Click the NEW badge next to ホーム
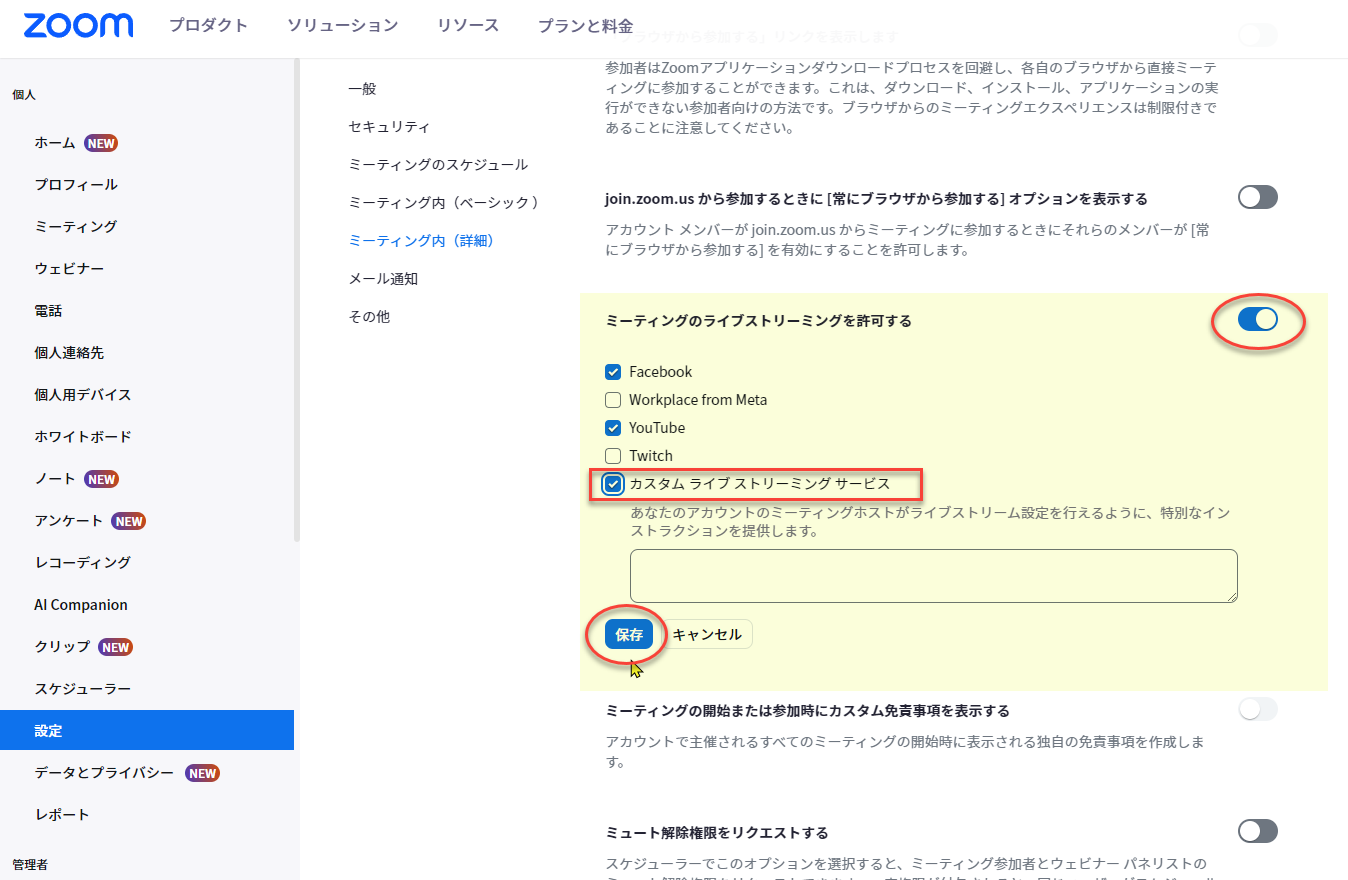 pos(101,143)
